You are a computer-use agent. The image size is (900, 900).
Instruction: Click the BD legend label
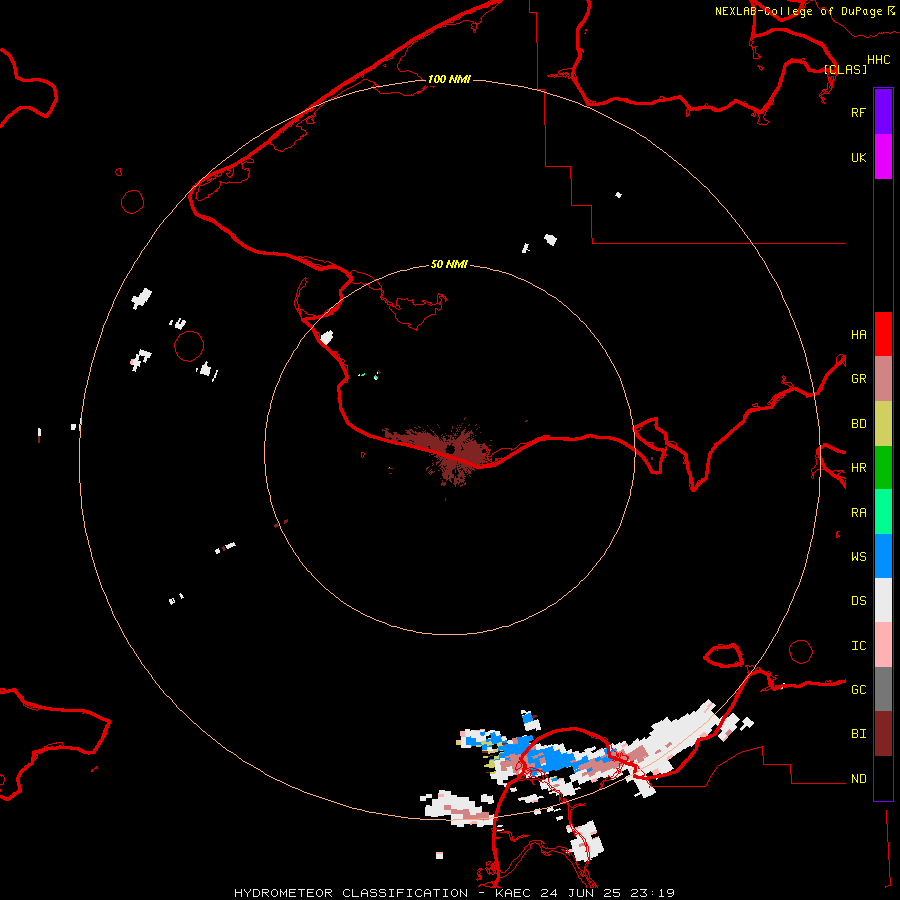tap(858, 424)
